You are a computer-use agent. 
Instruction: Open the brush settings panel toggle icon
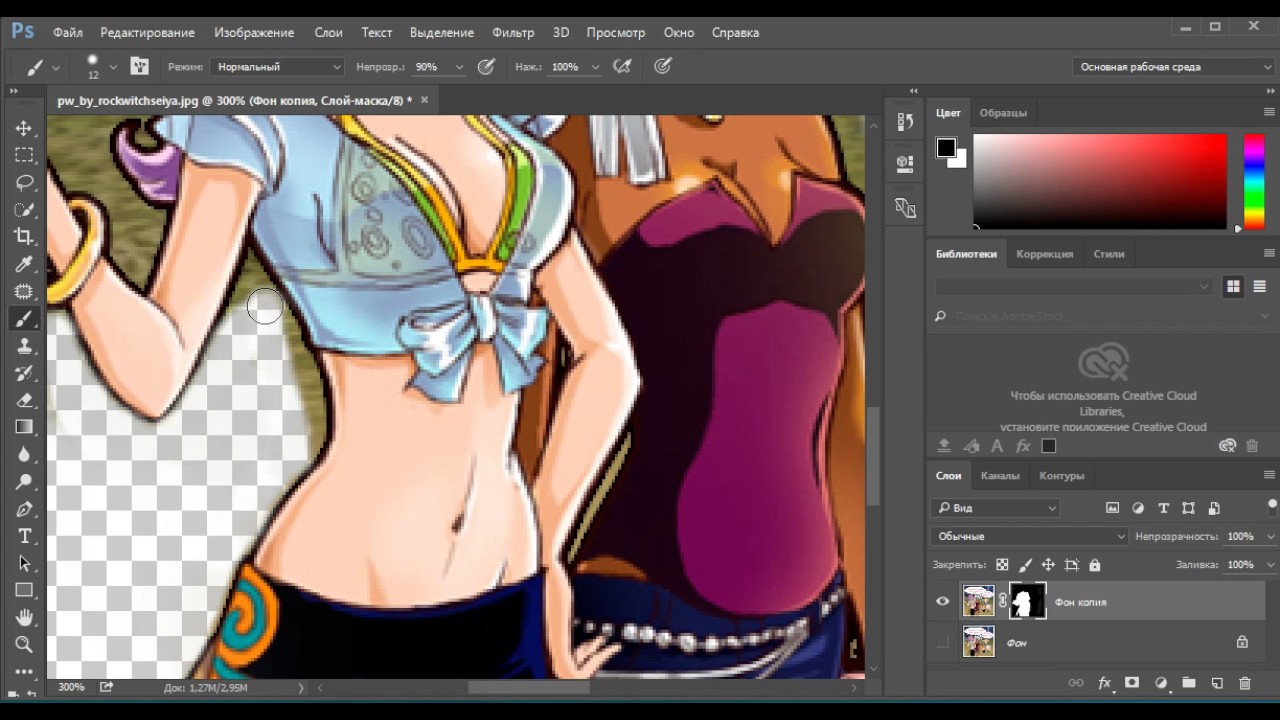pos(139,67)
